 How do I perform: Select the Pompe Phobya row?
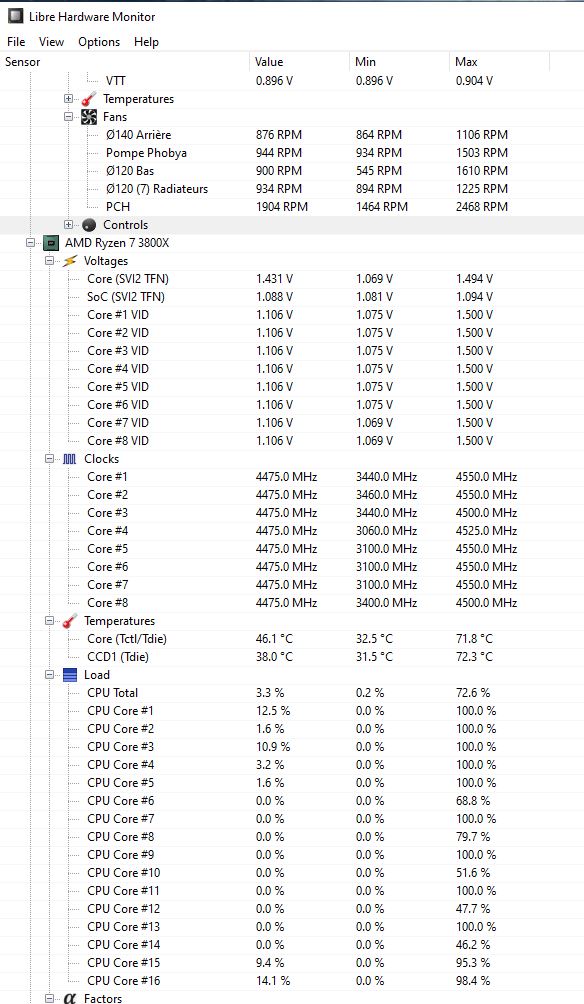pyautogui.click(x=292, y=152)
